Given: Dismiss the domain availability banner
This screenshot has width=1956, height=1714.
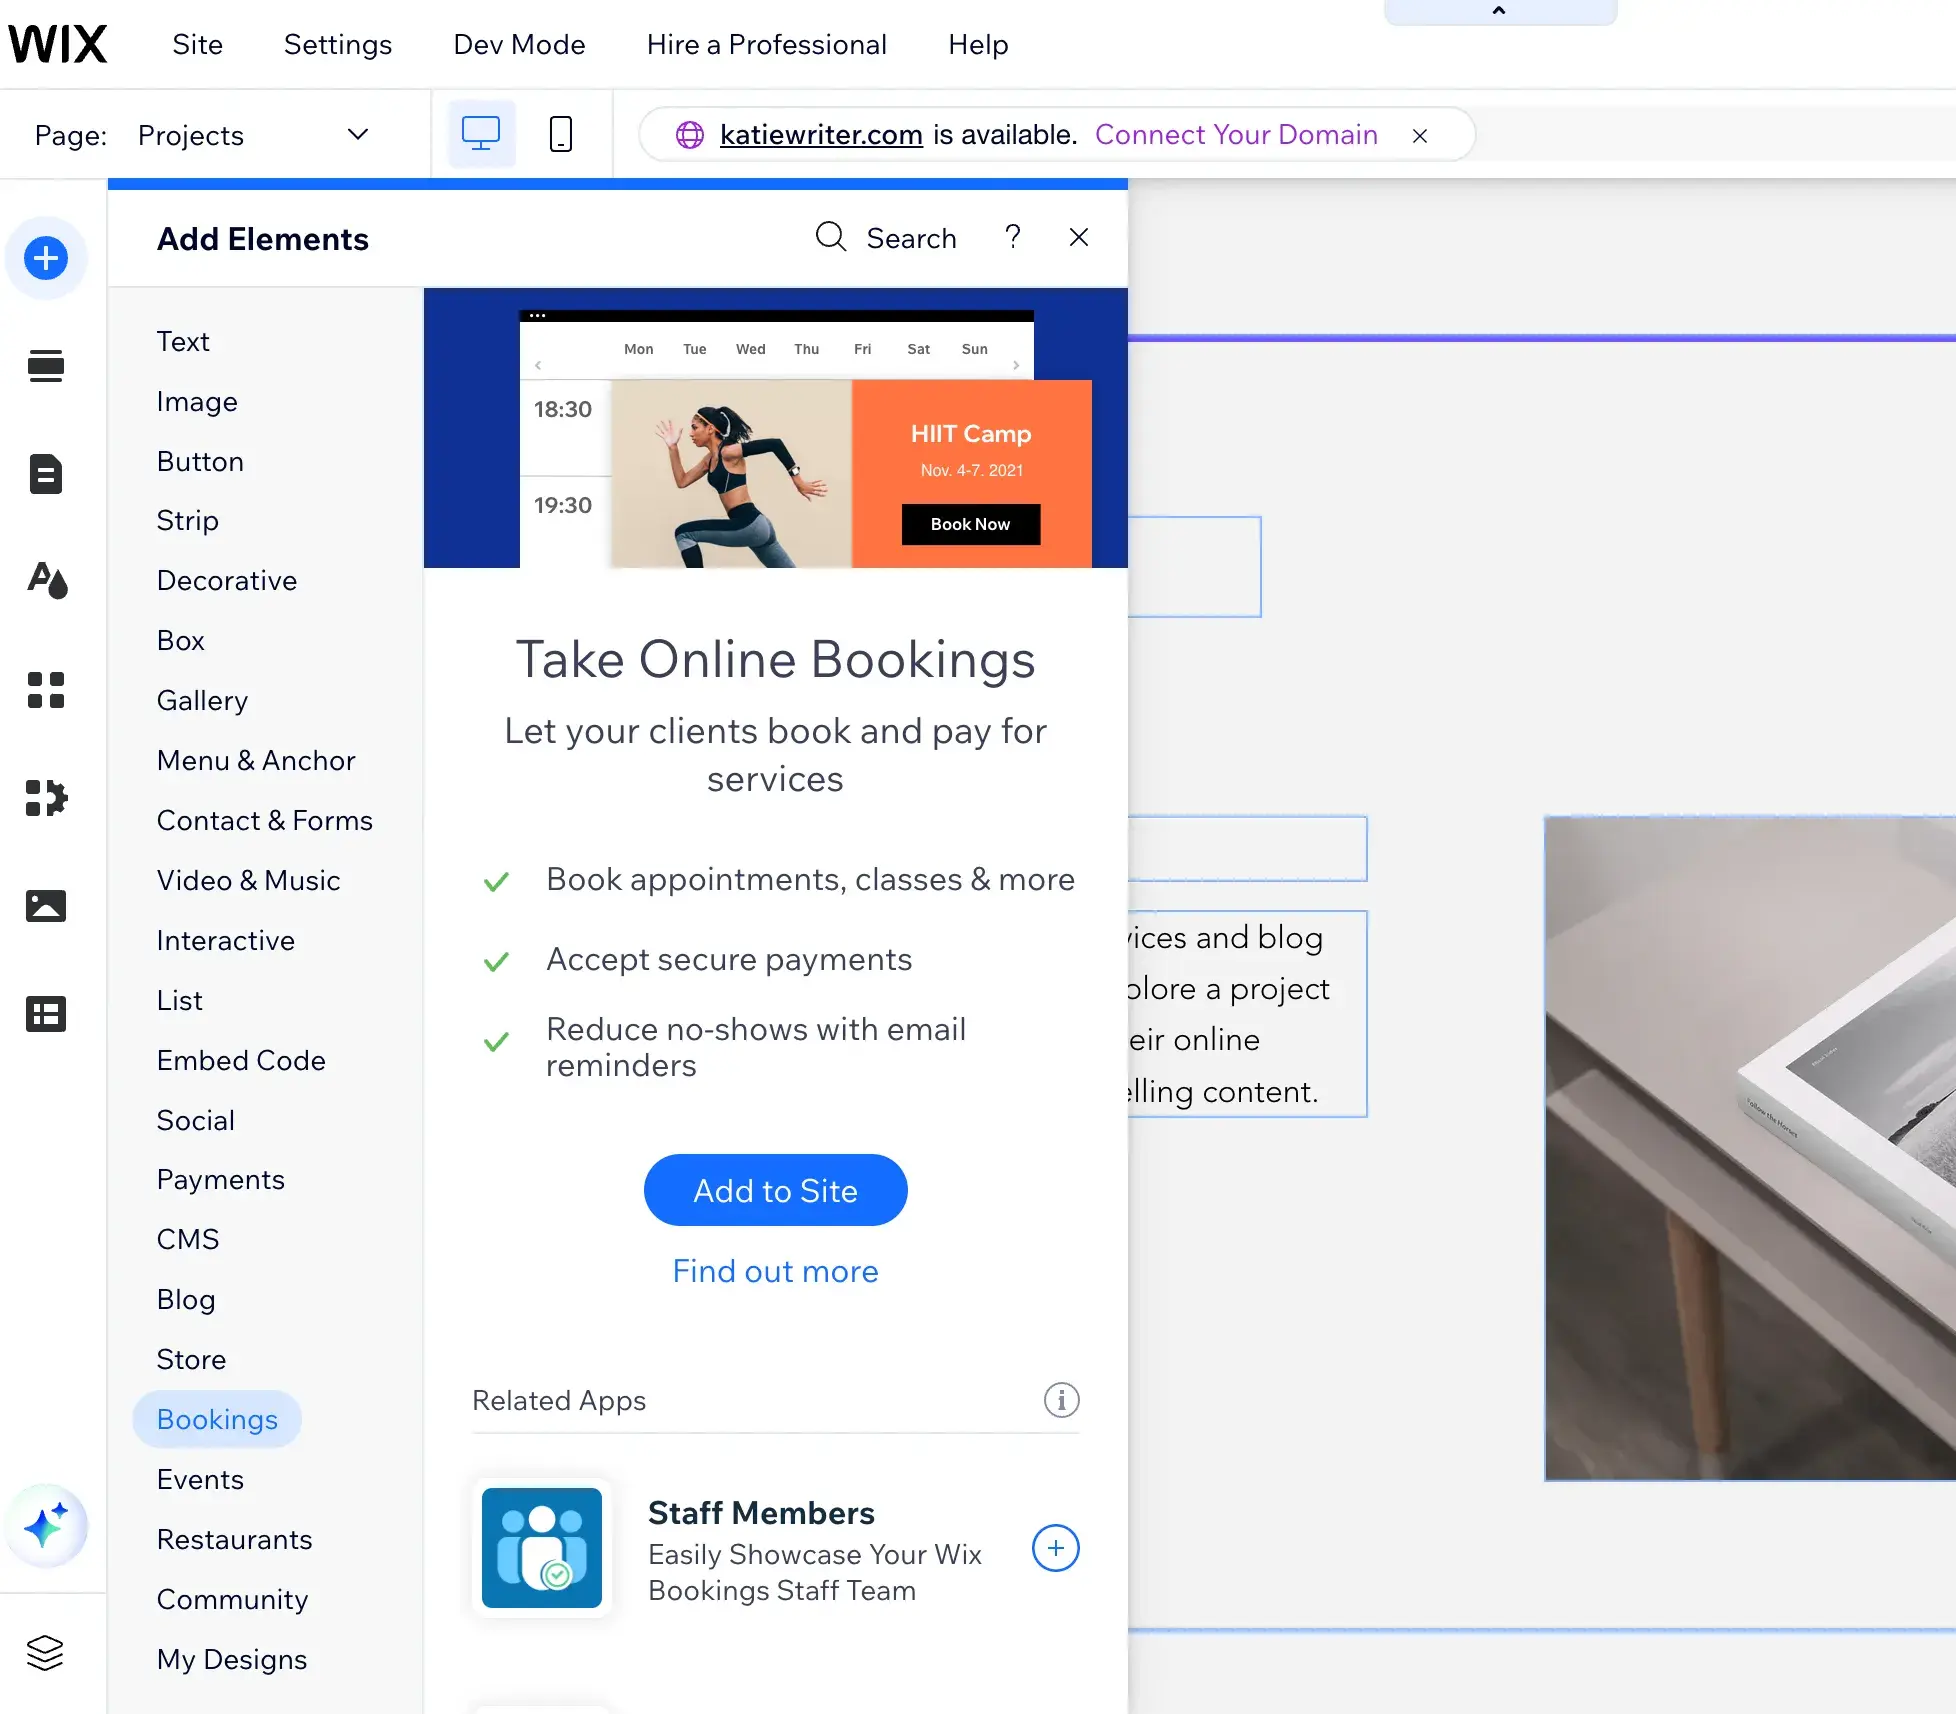Looking at the screenshot, I should (x=1419, y=135).
